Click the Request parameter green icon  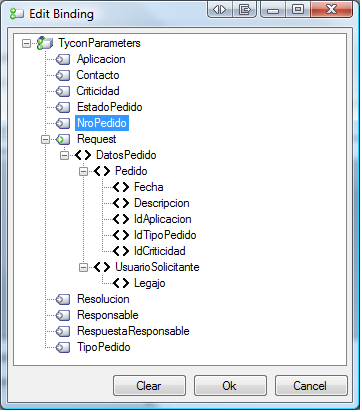click(63, 139)
